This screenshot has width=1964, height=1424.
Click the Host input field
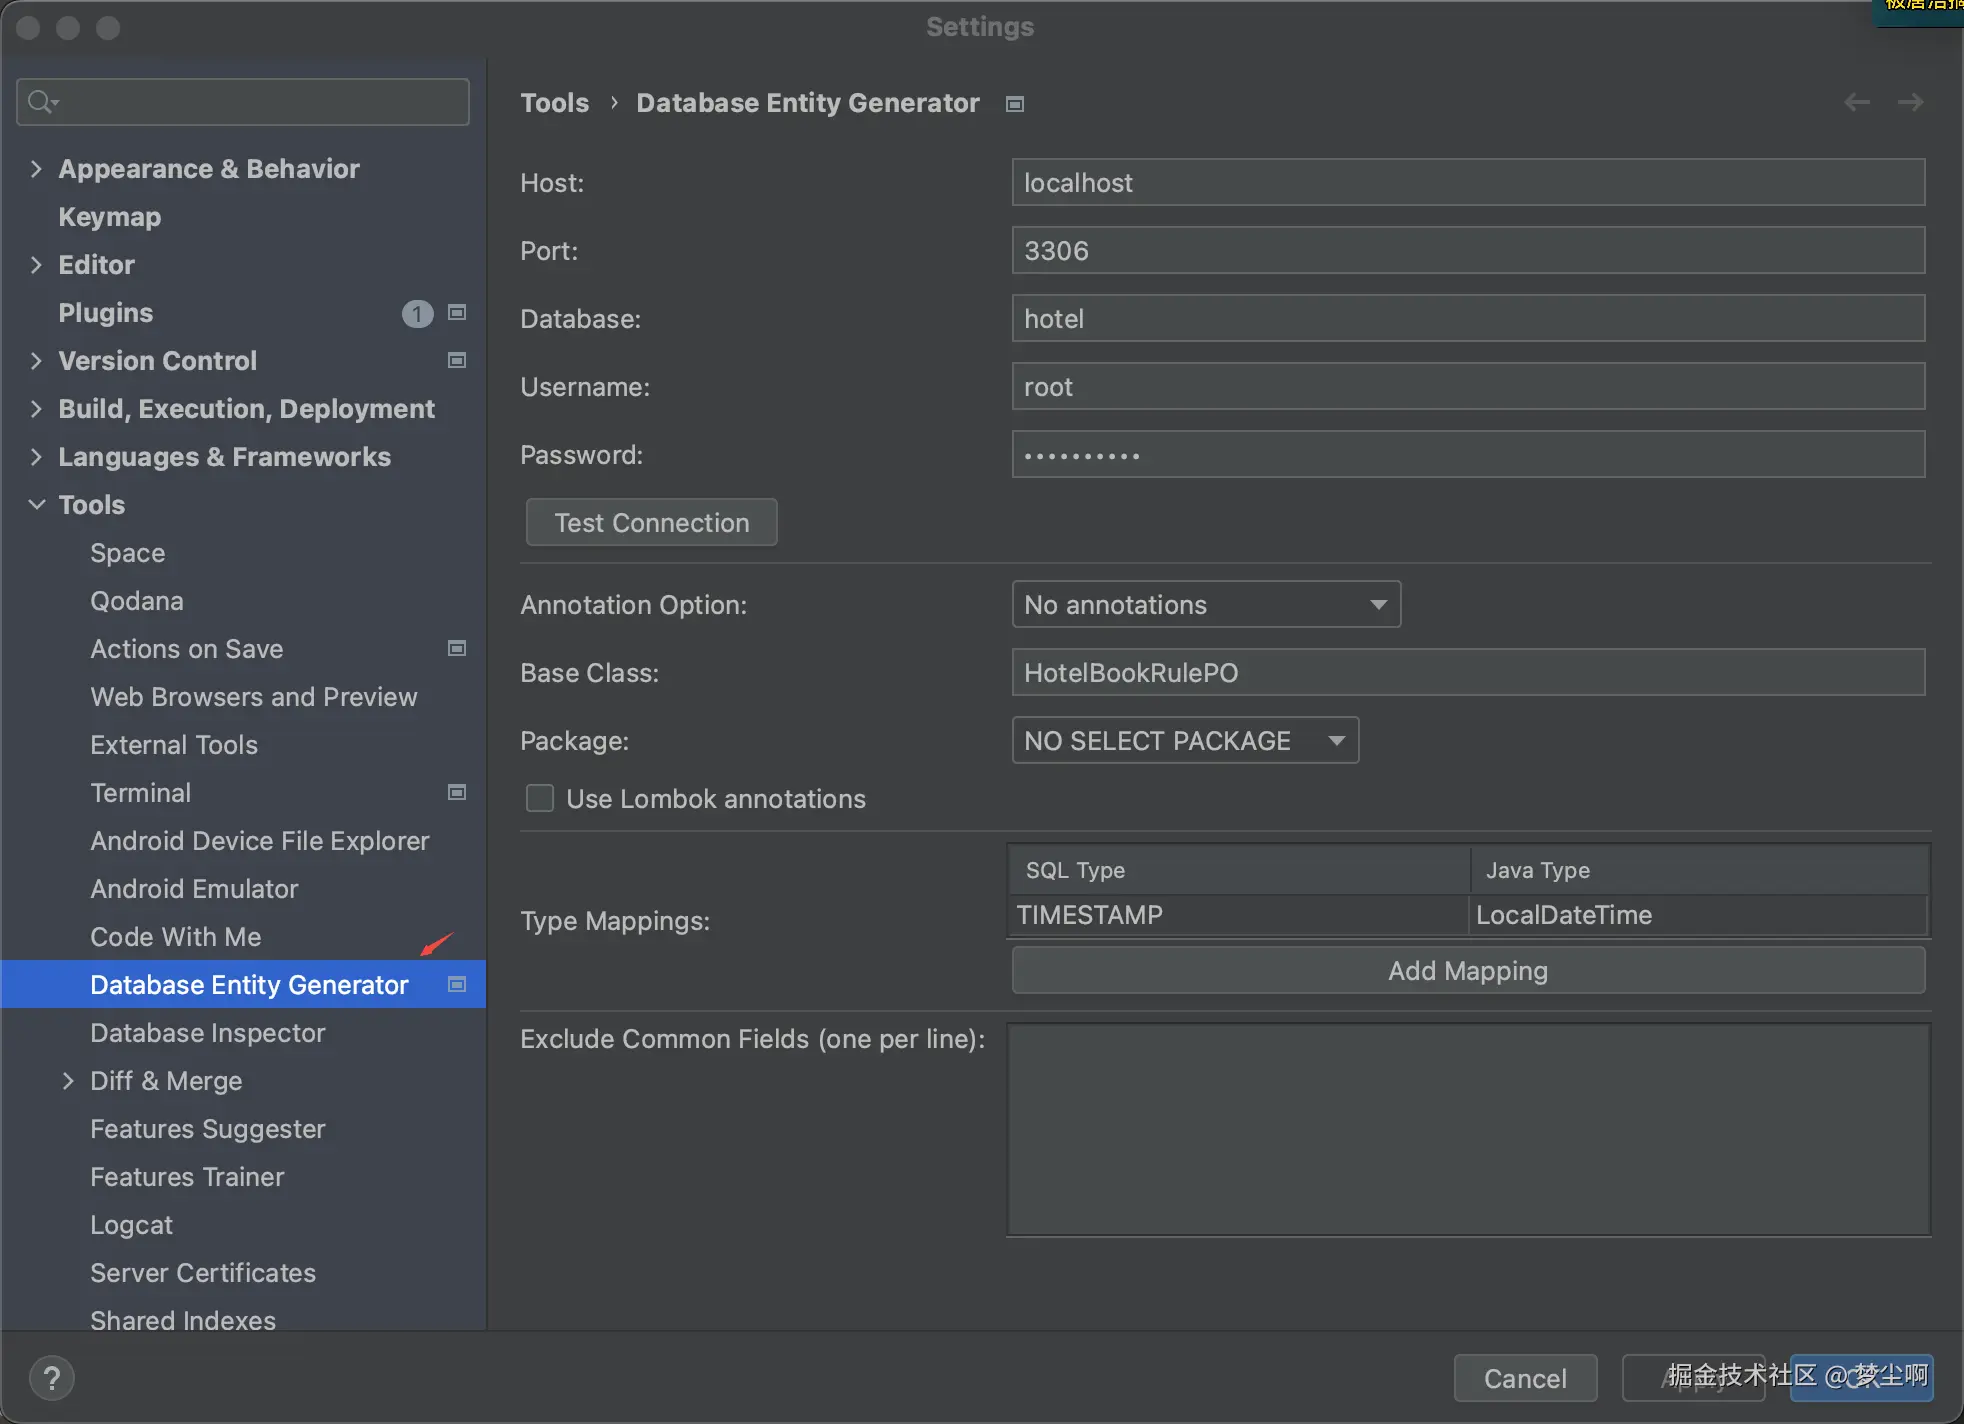1467,183
